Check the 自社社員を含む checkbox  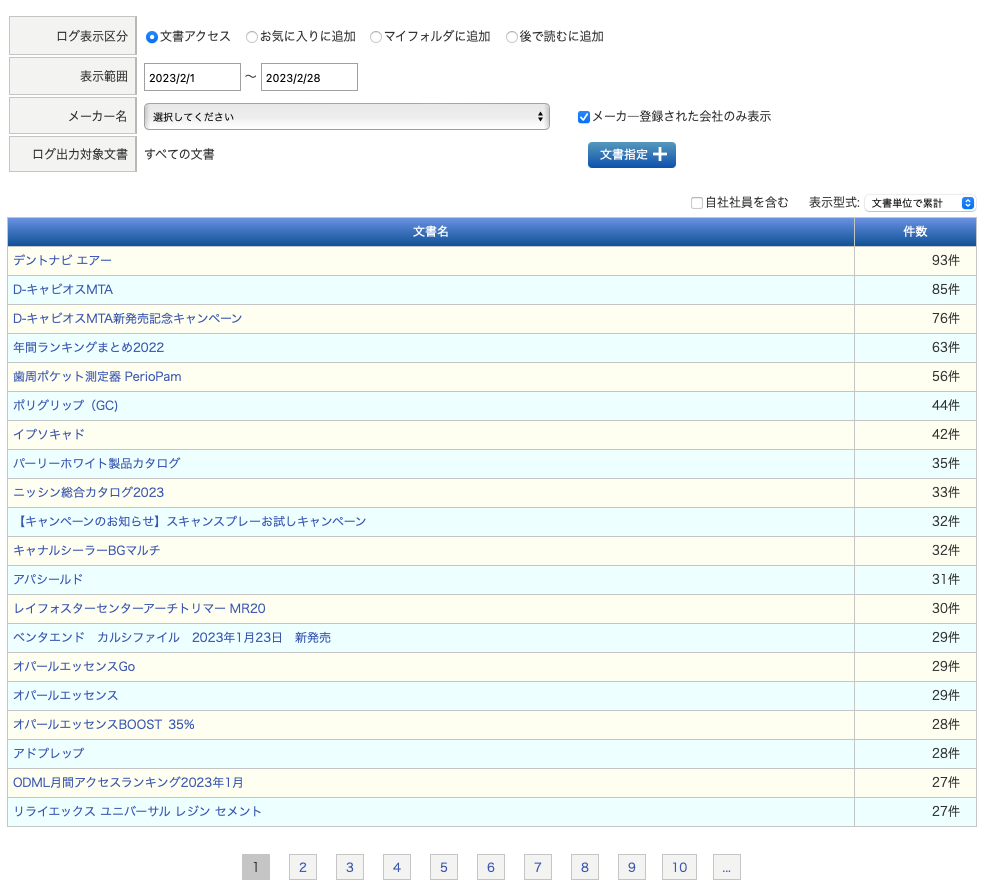coord(697,203)
